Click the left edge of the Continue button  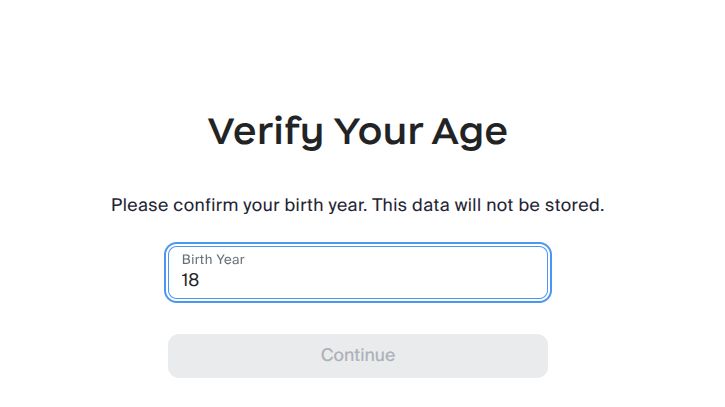tap(177, 355)
